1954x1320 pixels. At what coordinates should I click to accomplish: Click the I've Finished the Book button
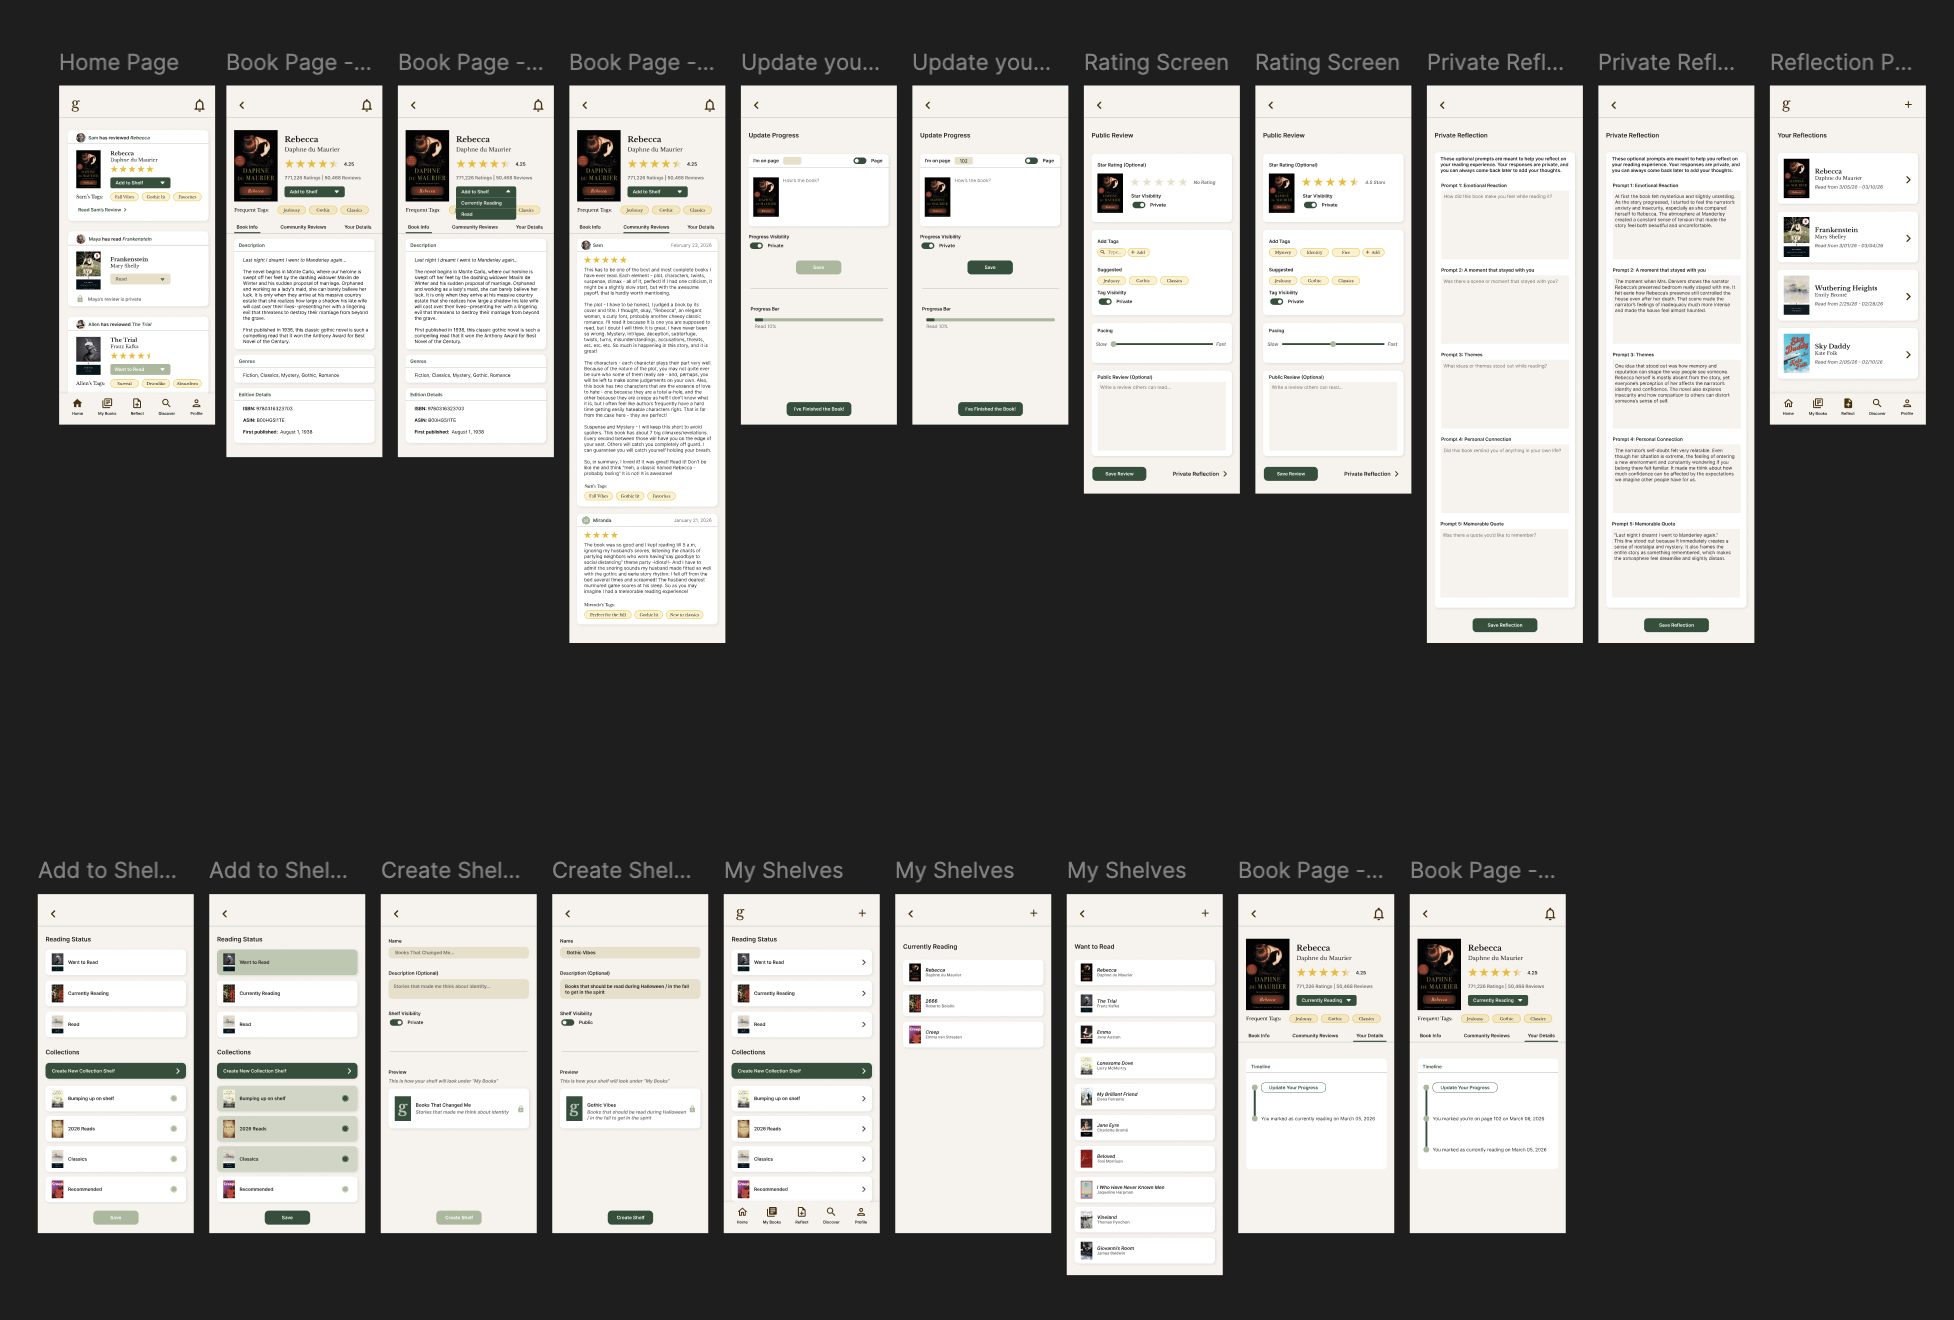pyautogui.click(x=819, y=408)
